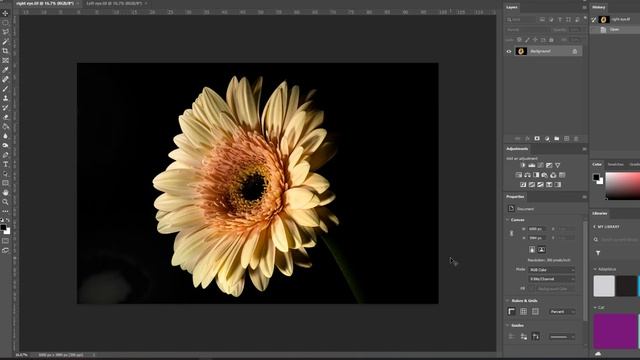Select the Frame tool
The image size is (640, 360).
[5, 60]
